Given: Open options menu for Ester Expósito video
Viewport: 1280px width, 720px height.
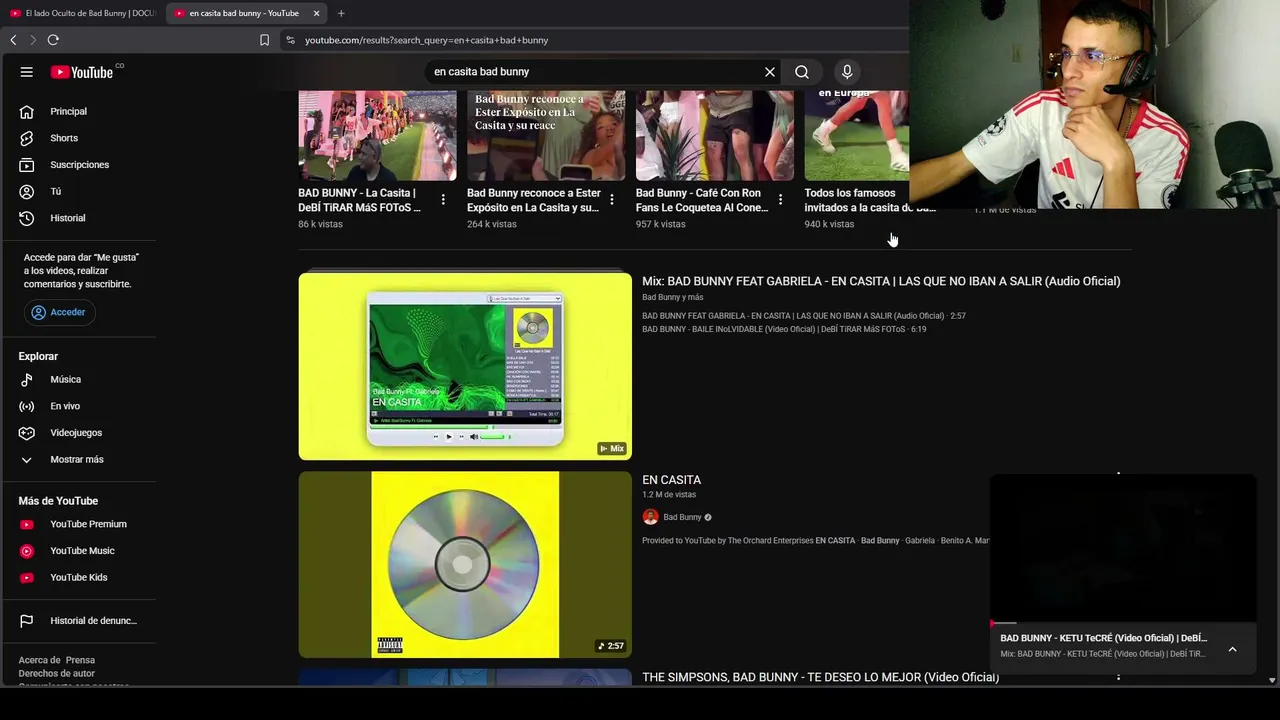Looking at the screenshot, I should 612,200.
